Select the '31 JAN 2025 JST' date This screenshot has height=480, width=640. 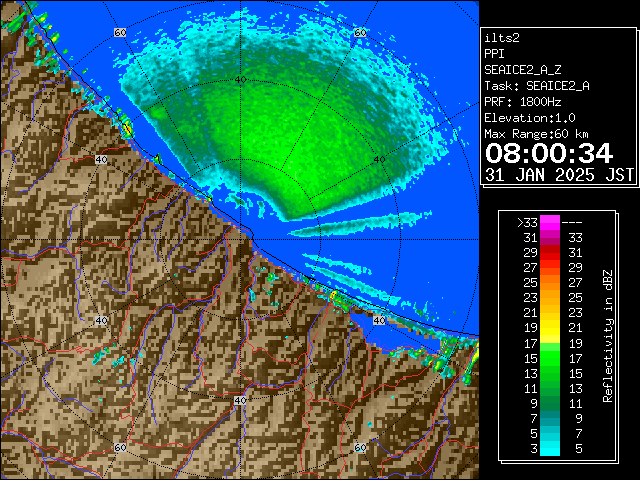(x=559, y=175)
